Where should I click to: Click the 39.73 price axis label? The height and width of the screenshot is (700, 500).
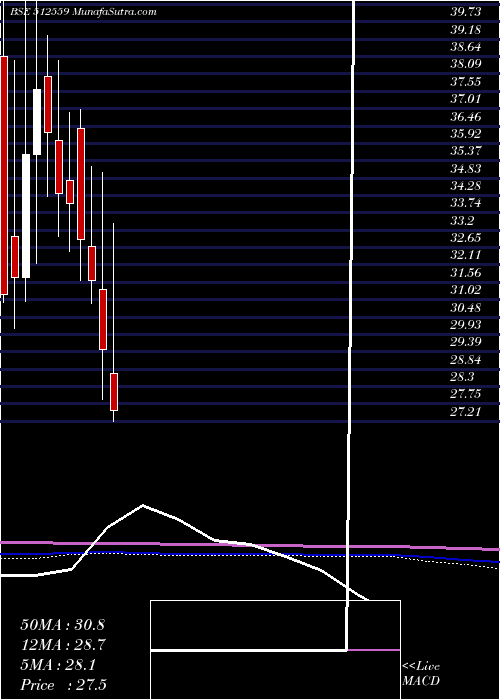(466, 12)
